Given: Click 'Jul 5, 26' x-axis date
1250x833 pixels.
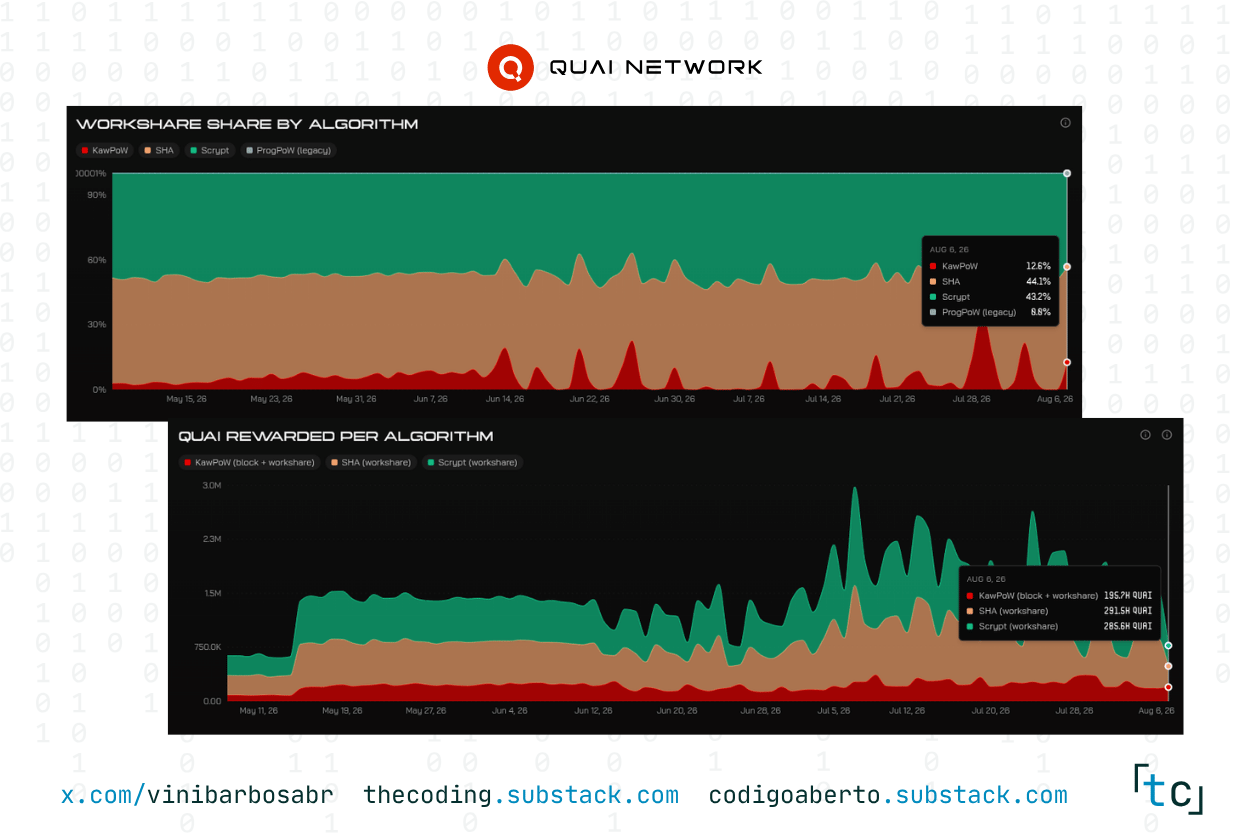Looking at the screenshot, I should click(x=834, y=711).
